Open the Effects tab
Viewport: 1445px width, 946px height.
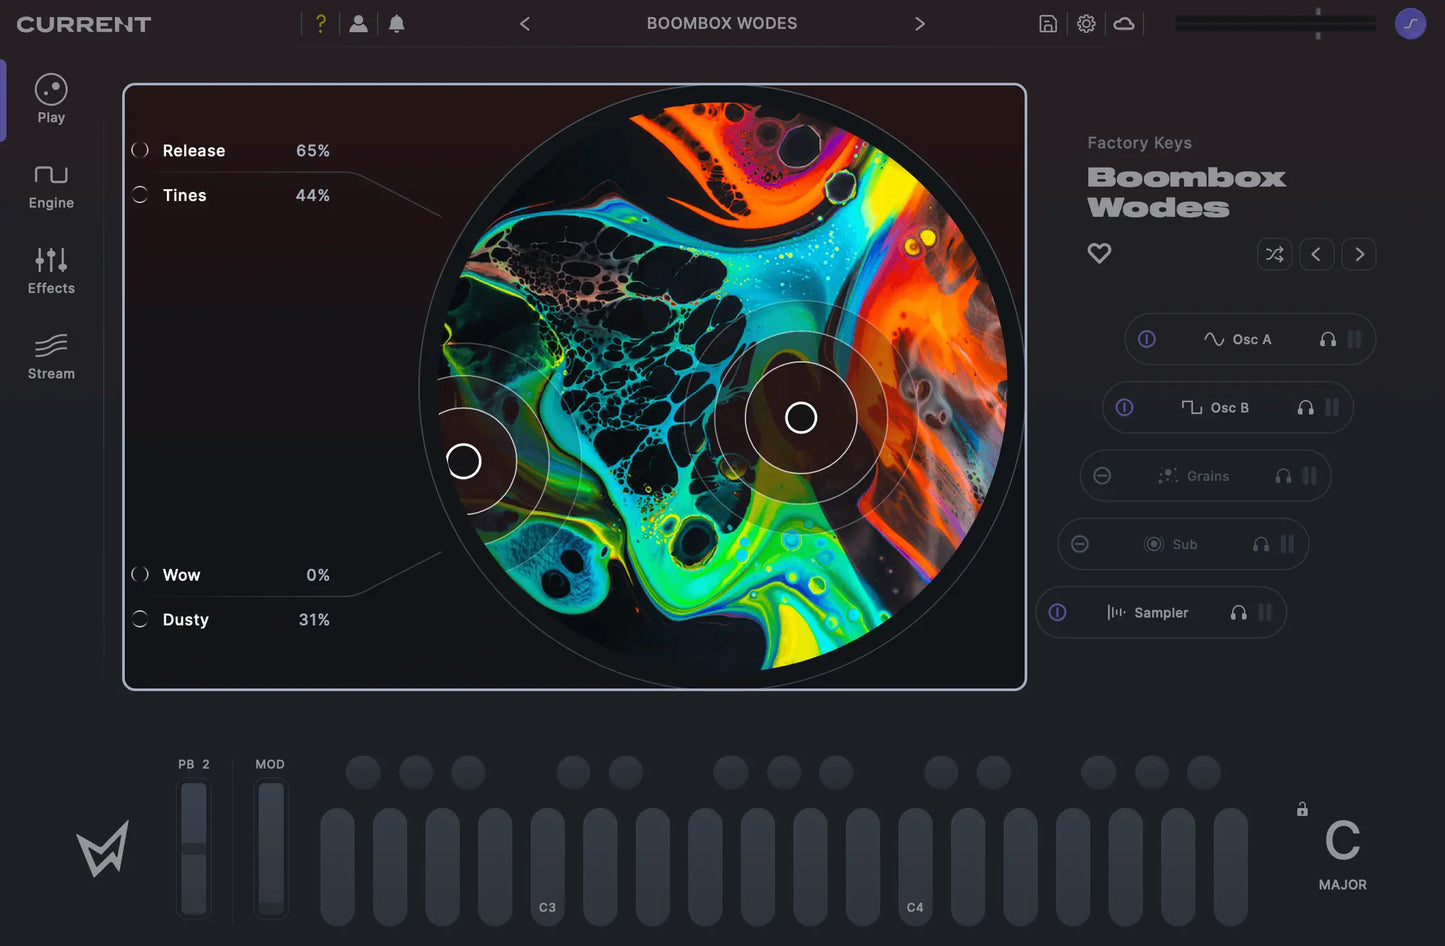(x=51, y=272)
